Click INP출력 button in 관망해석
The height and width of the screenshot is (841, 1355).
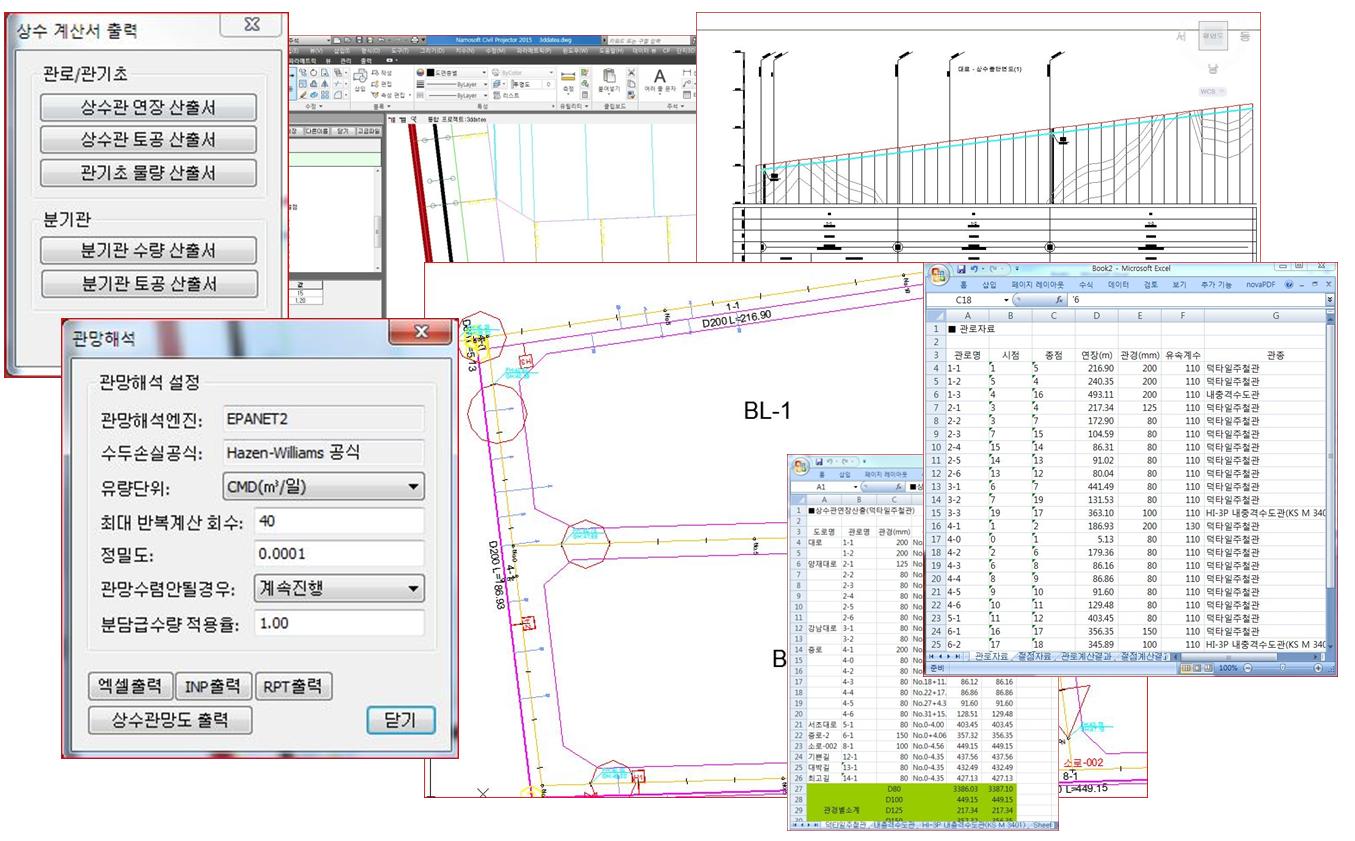[213, 686]
